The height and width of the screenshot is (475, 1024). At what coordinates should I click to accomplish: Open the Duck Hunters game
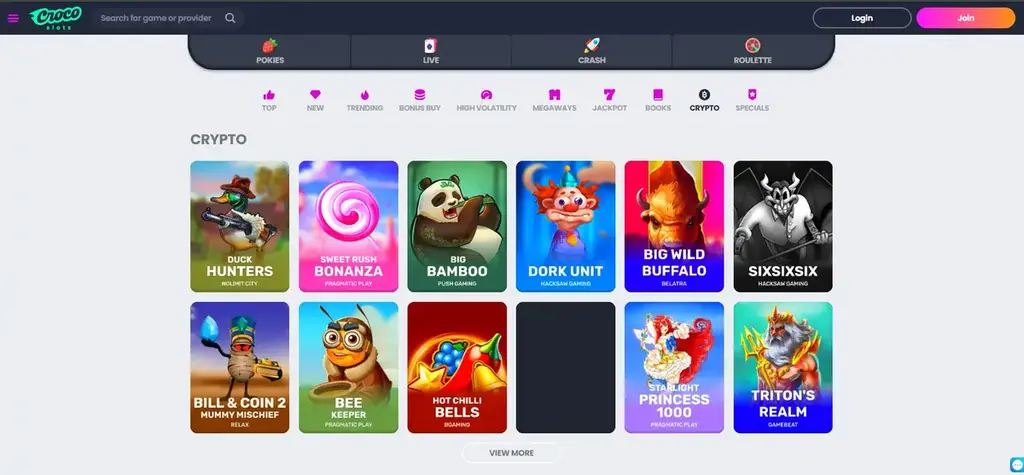coord(240,226)
